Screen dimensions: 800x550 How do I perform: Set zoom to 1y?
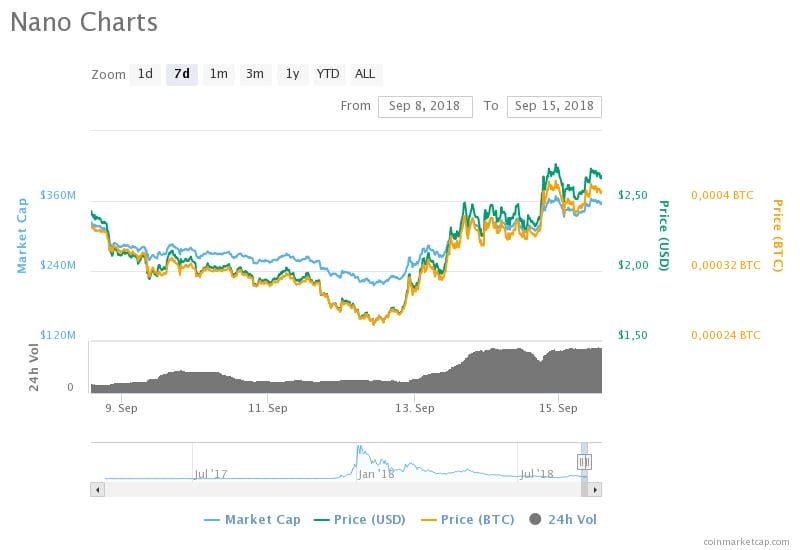[292, 74]
